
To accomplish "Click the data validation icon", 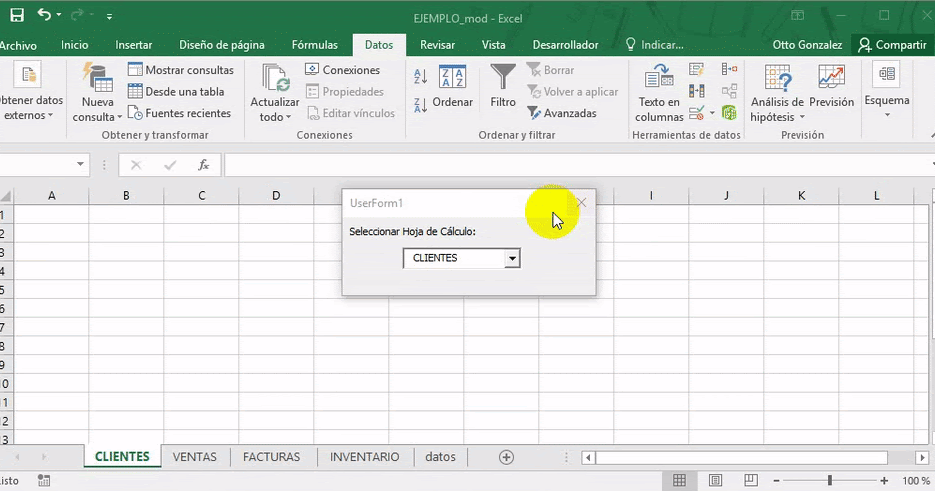I will 696,113.
